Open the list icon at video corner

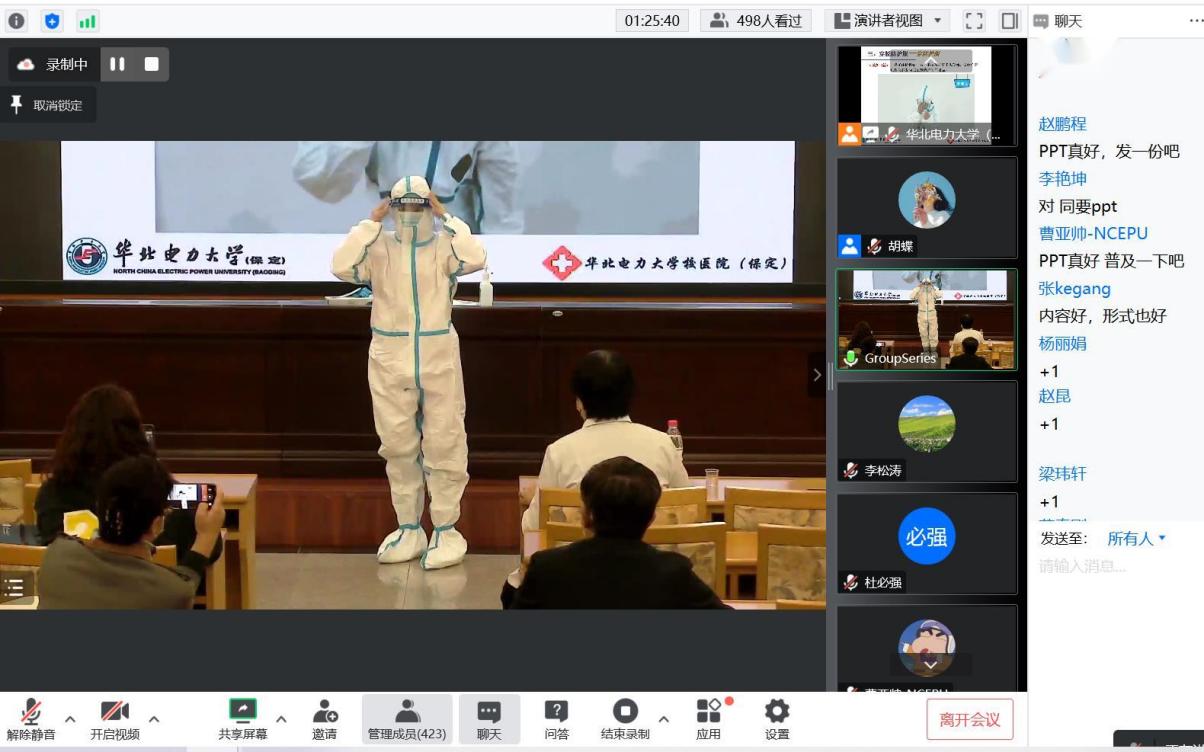click(14, 588)
